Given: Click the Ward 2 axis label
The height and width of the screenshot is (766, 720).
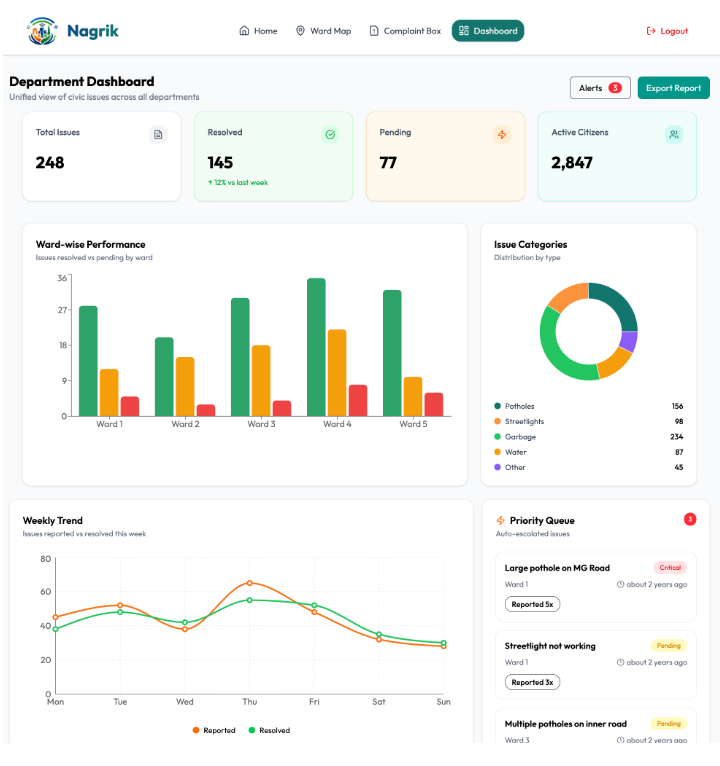Looking at the screenshot, I should click(185, 424).
